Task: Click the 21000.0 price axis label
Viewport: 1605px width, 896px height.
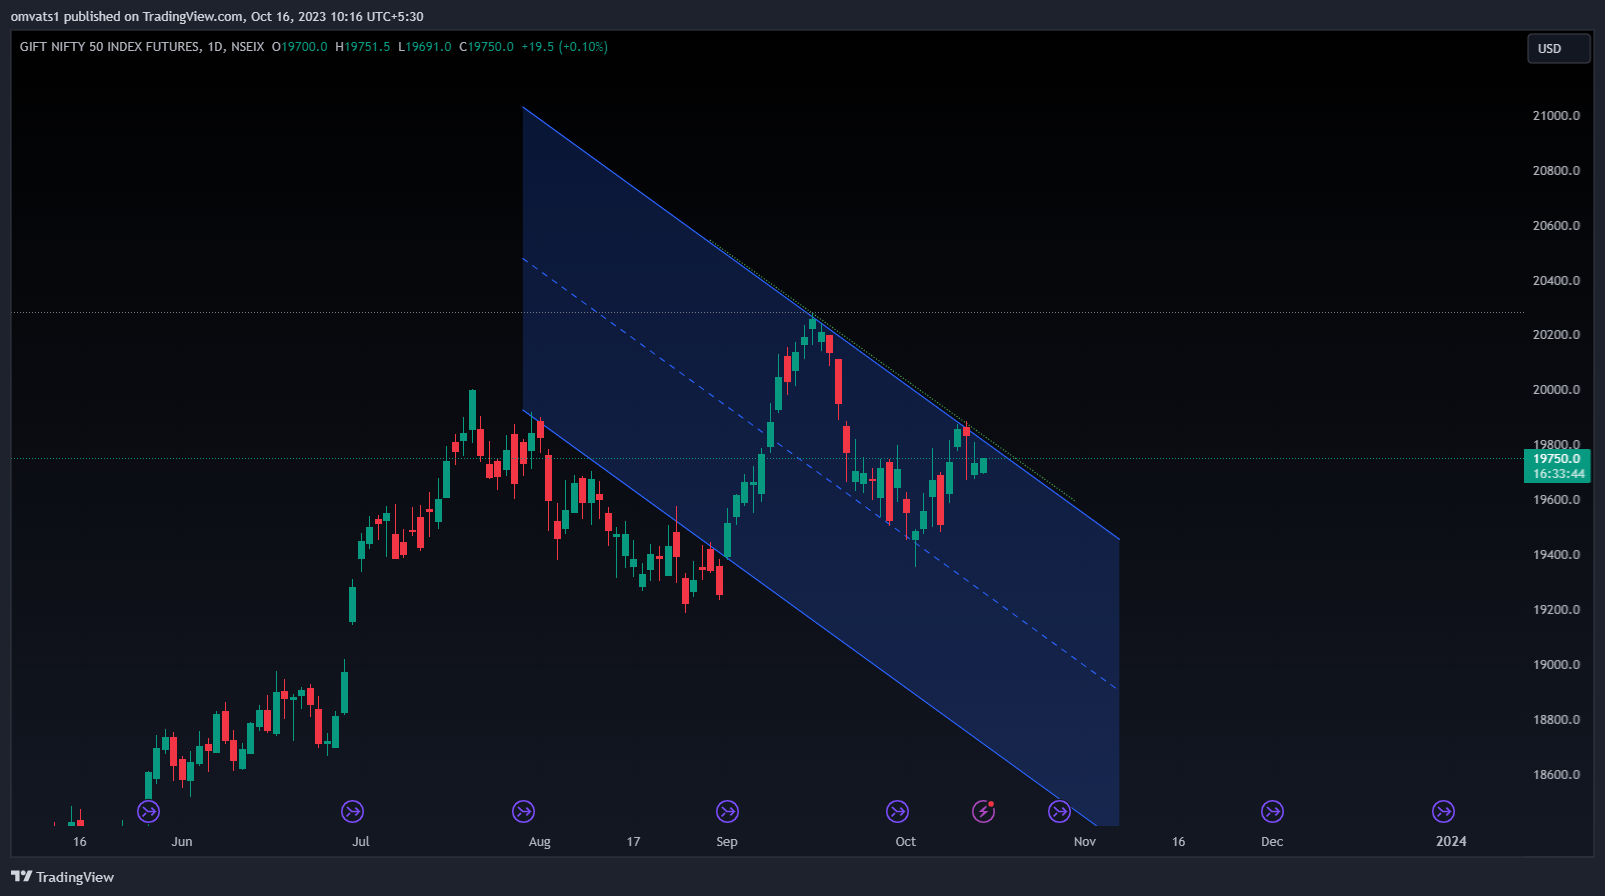Action: pos(1556,116)
